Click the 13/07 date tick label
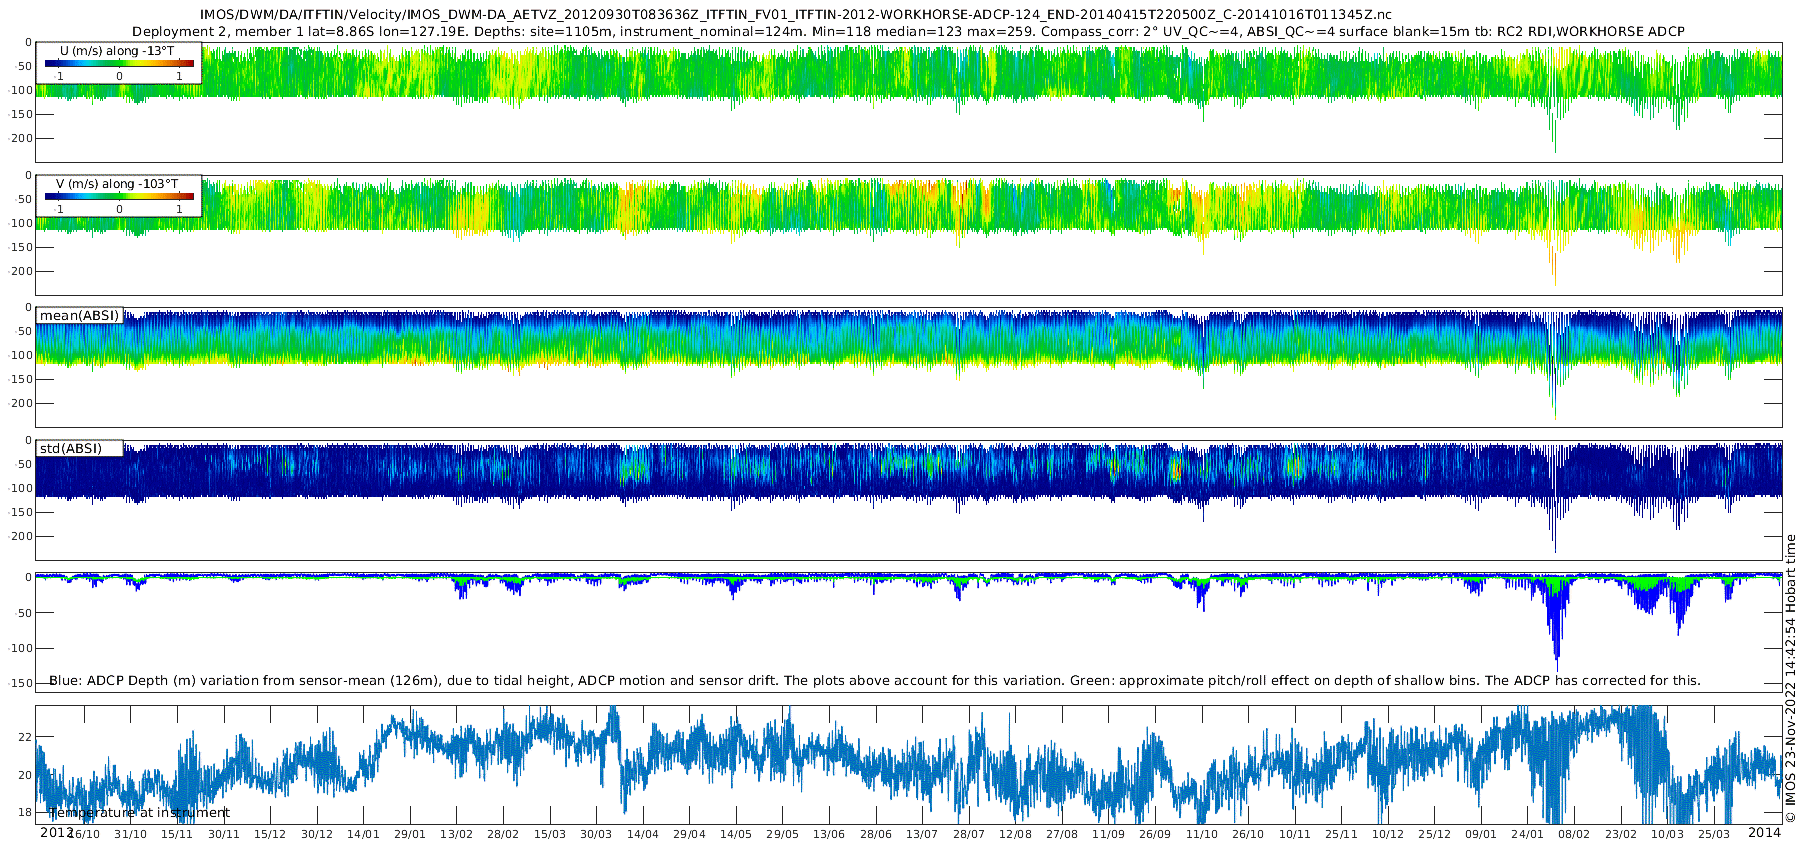Screen dimensions: 1800x850 922,835
